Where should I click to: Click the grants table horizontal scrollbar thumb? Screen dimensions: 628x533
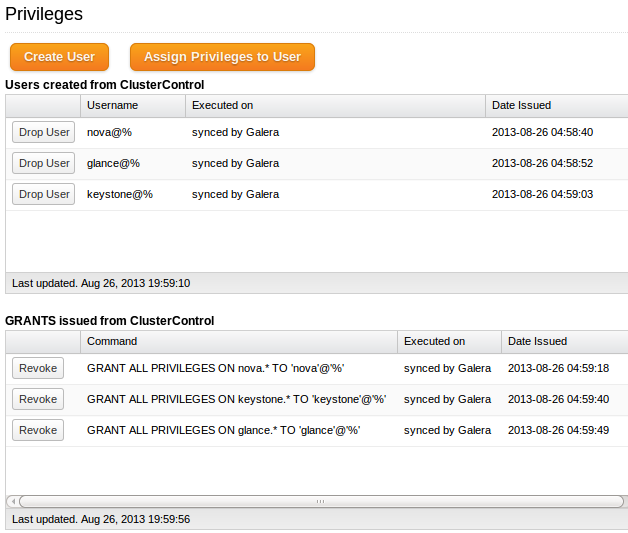pos(321,501)
